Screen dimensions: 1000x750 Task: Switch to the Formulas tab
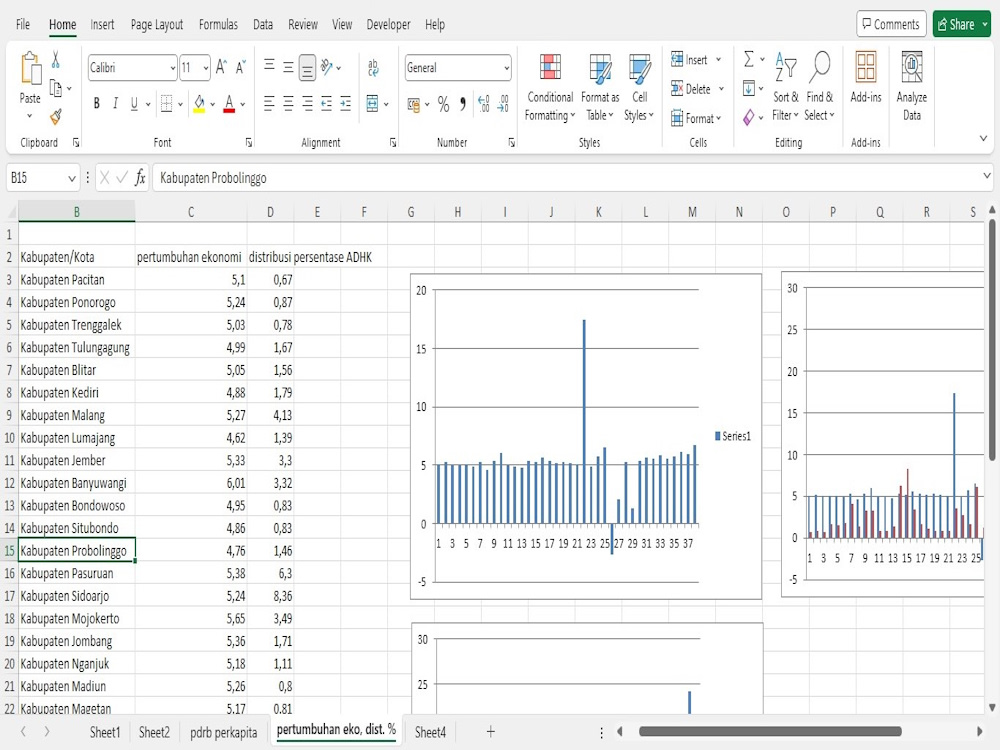218,24
